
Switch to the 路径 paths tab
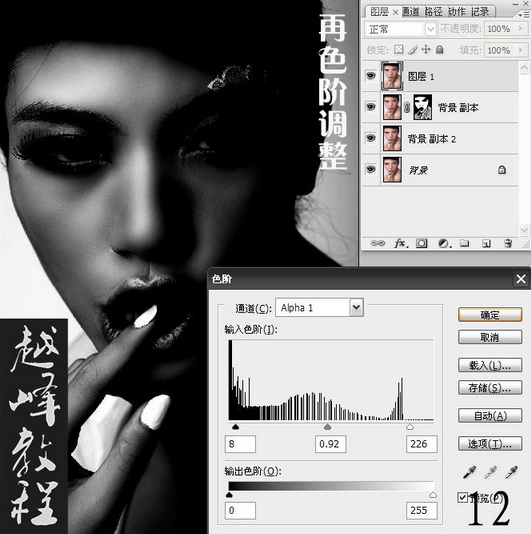(434, 12)
